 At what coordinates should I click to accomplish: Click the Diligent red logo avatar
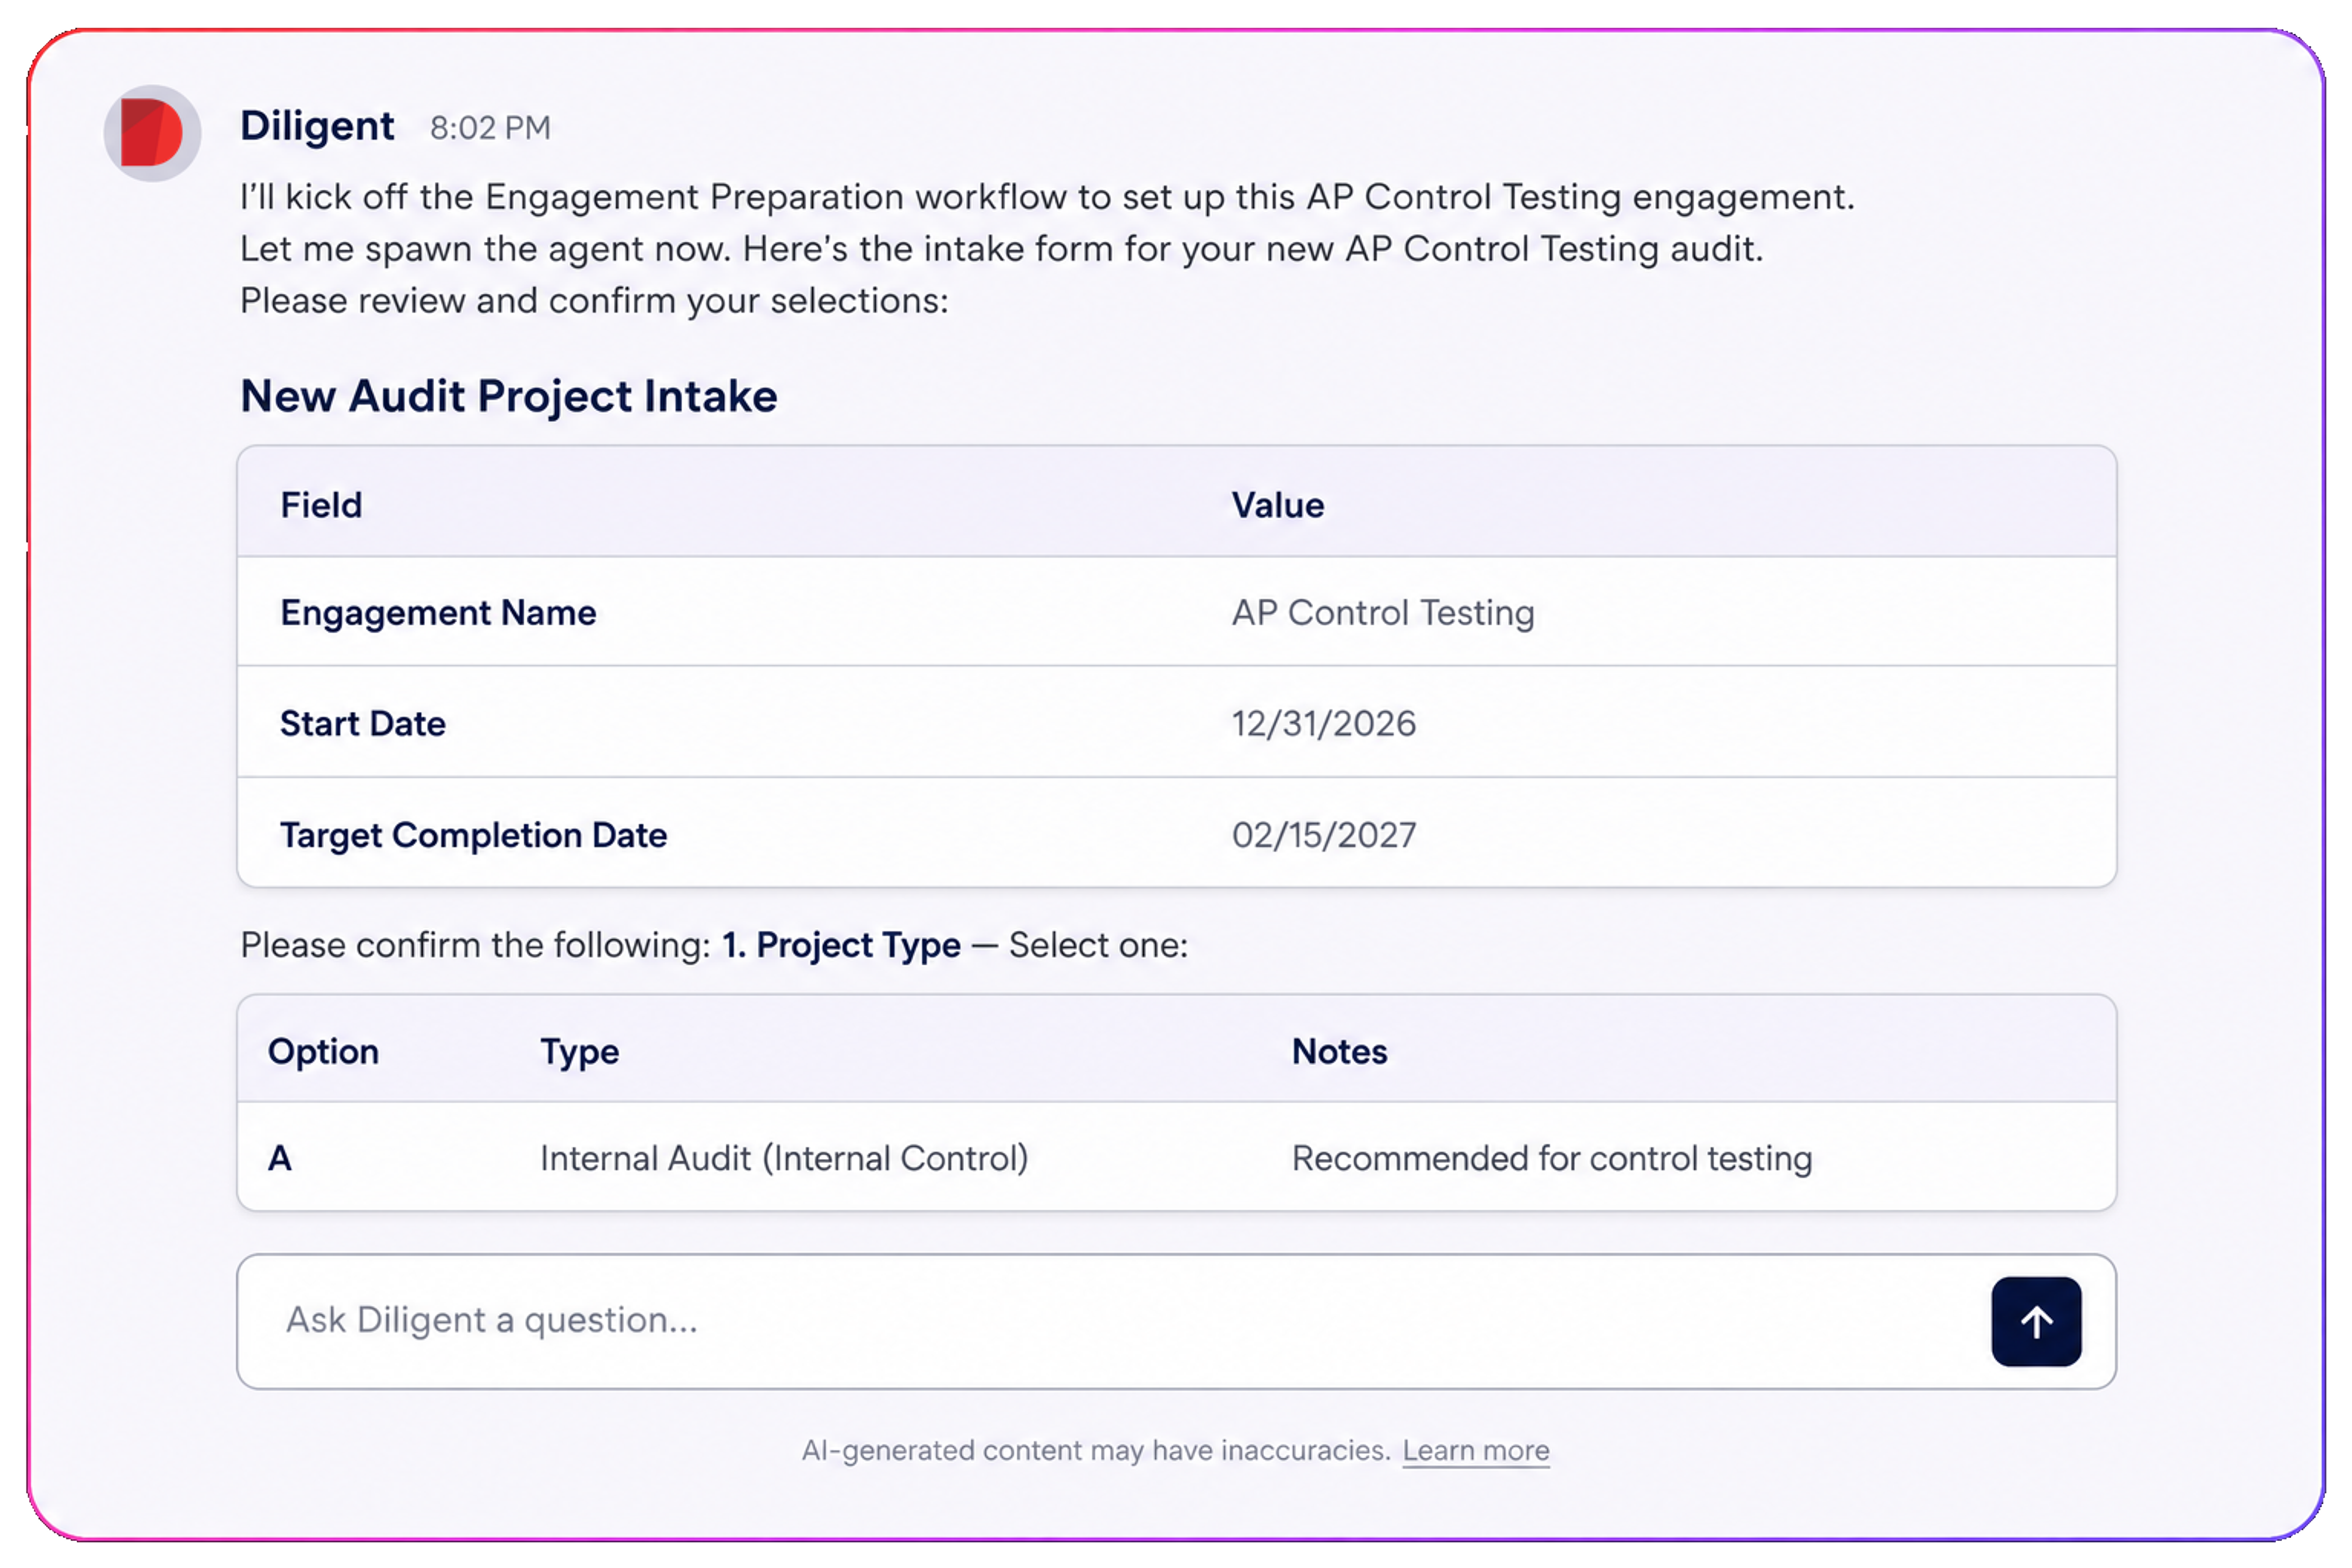point(152,133)
